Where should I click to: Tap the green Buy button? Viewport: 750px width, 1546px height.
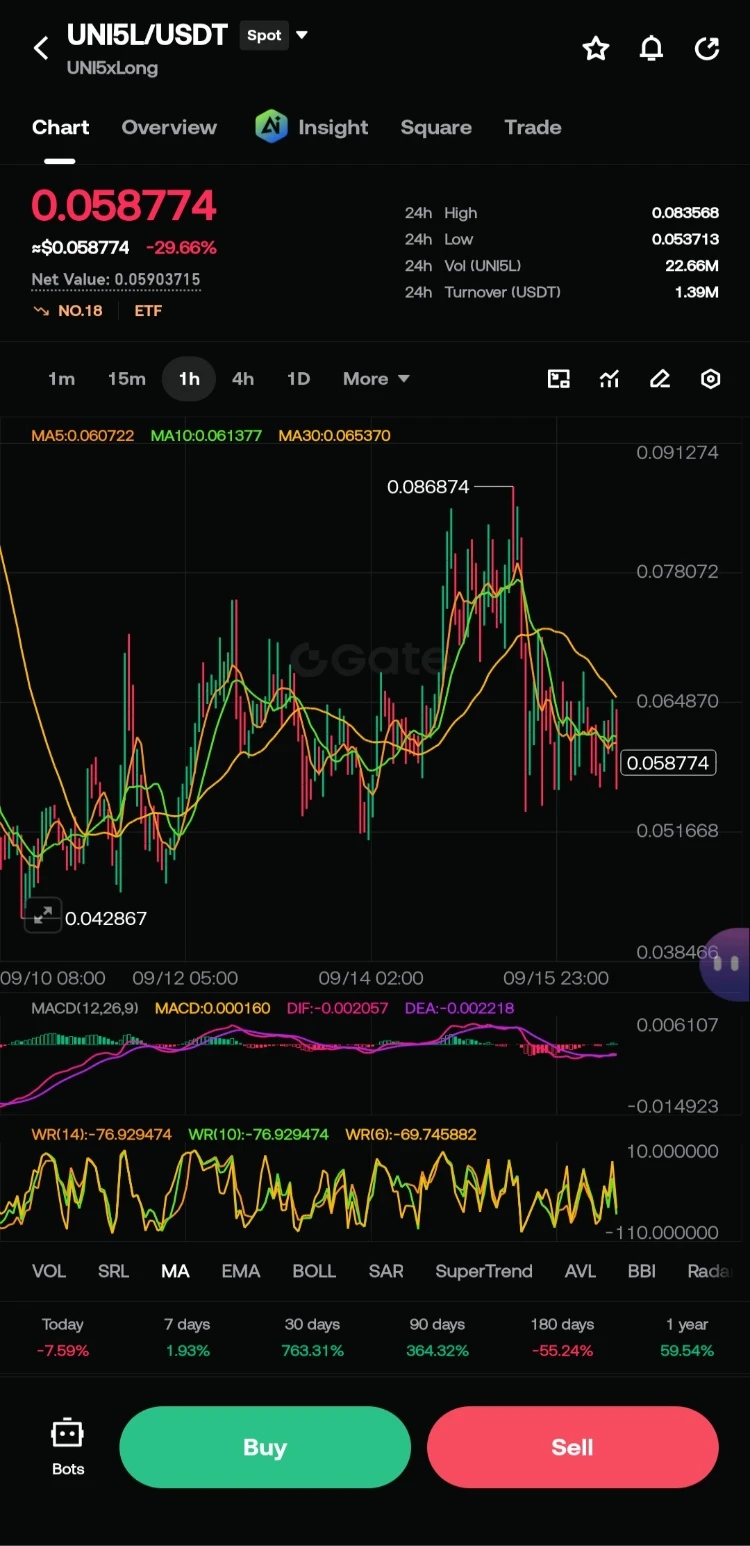click(x=265, y=1447)
